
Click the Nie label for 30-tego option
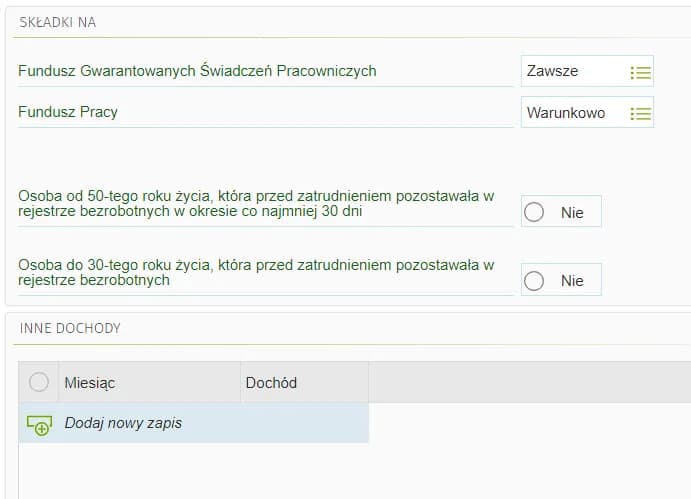tap(572, 281)
